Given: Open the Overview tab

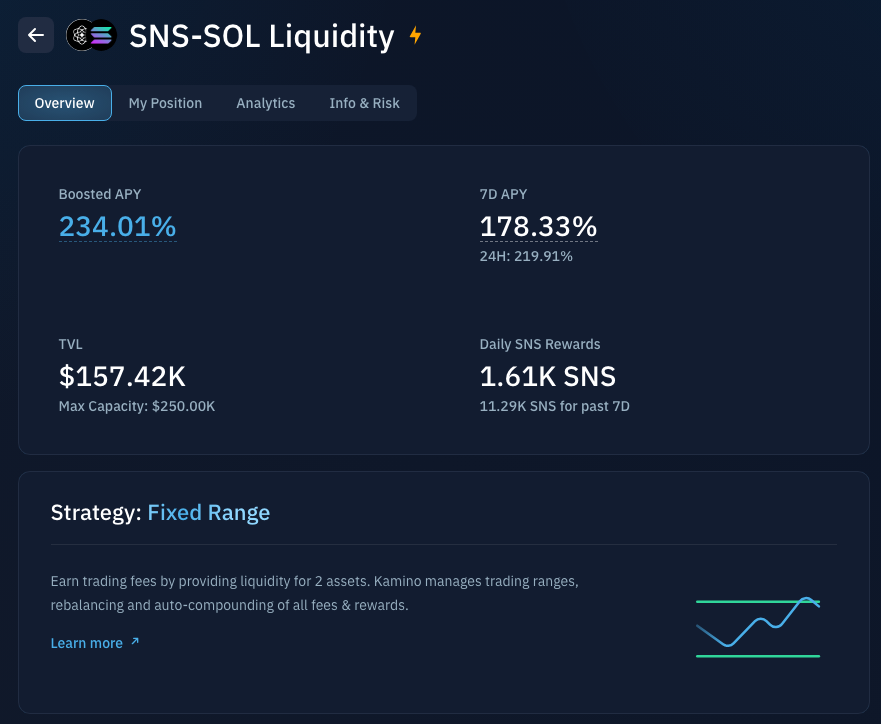Looking at the screenshot, I should (65, 103).
